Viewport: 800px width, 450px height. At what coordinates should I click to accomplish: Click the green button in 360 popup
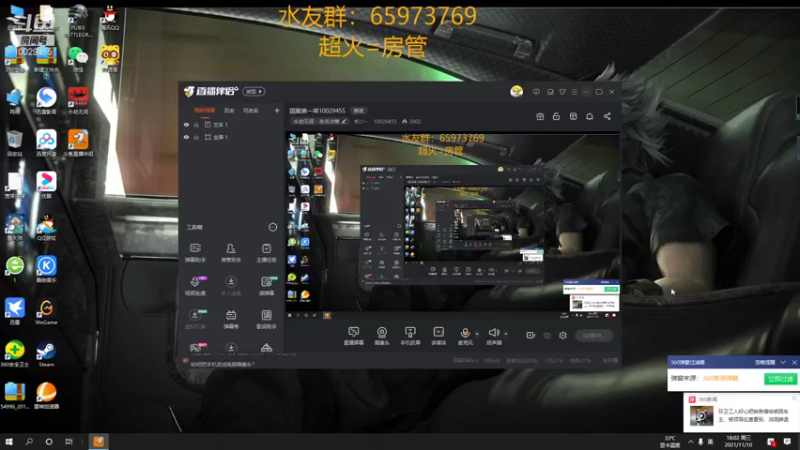point(780,379)
